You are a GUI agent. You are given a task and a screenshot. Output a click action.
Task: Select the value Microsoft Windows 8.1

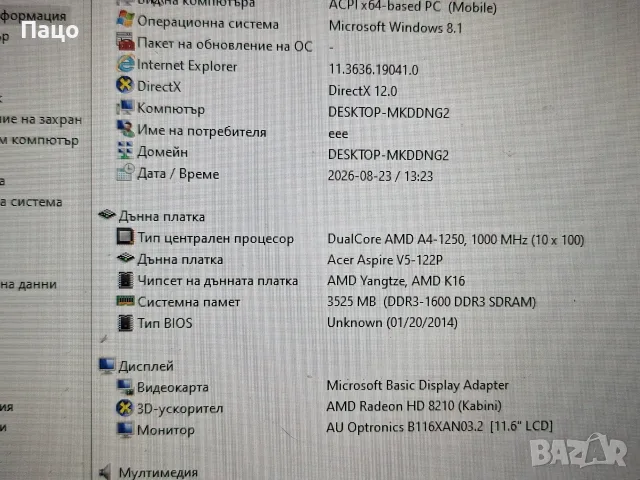click(396, 27)
